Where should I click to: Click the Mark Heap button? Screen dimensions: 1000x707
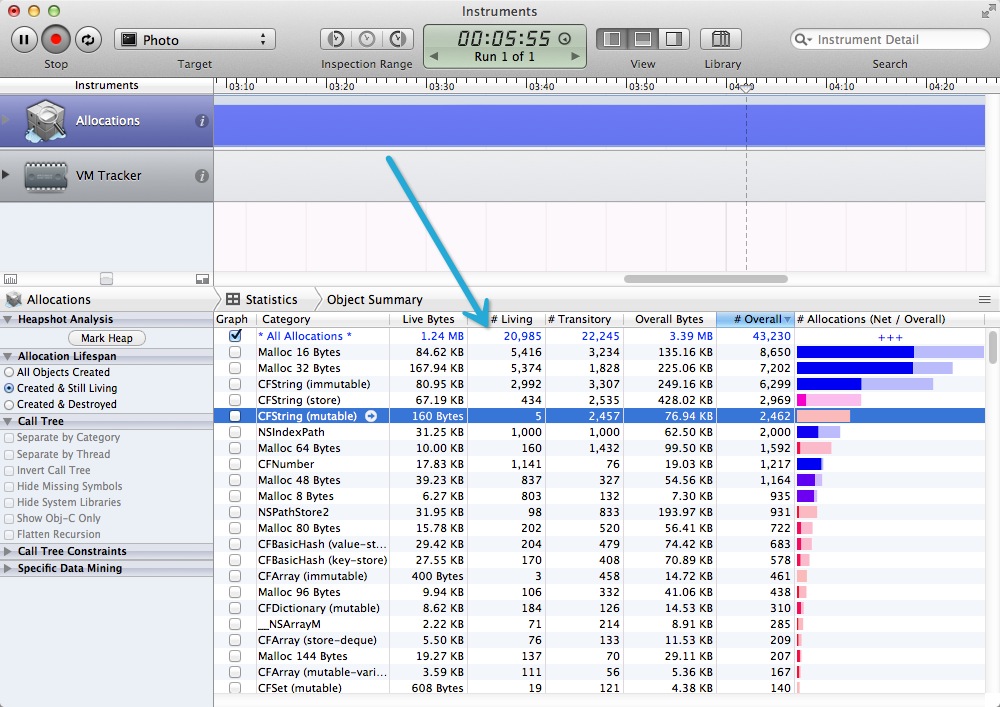pos(107,338)
